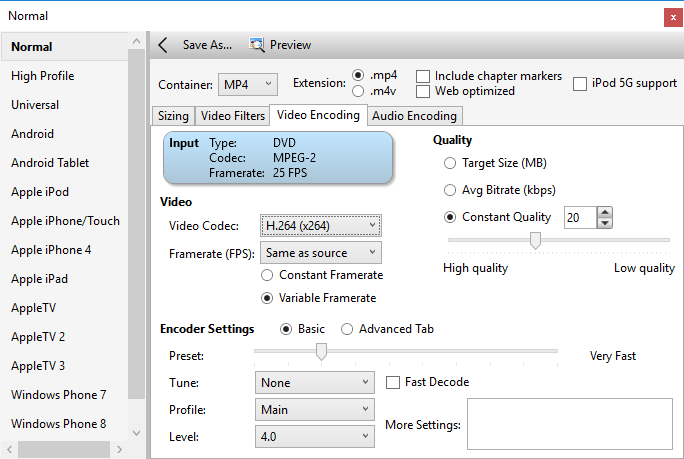This screenshot has height=459, width=684.
Task: Switch to the Audio Encoding tab
Action: (x=414, y=116)
